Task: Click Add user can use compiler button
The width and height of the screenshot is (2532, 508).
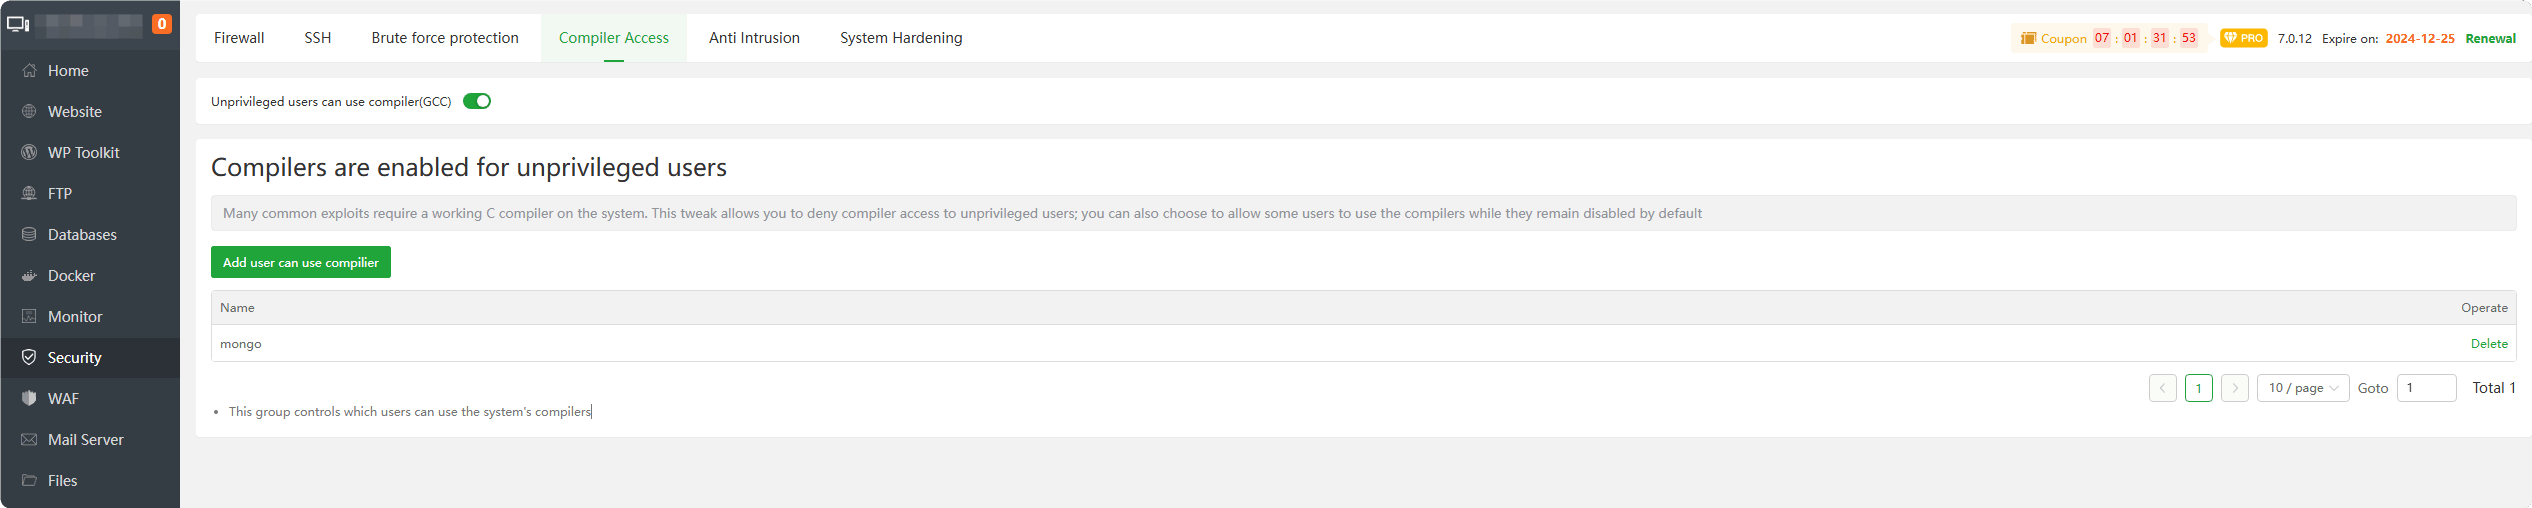Action: 300,263
